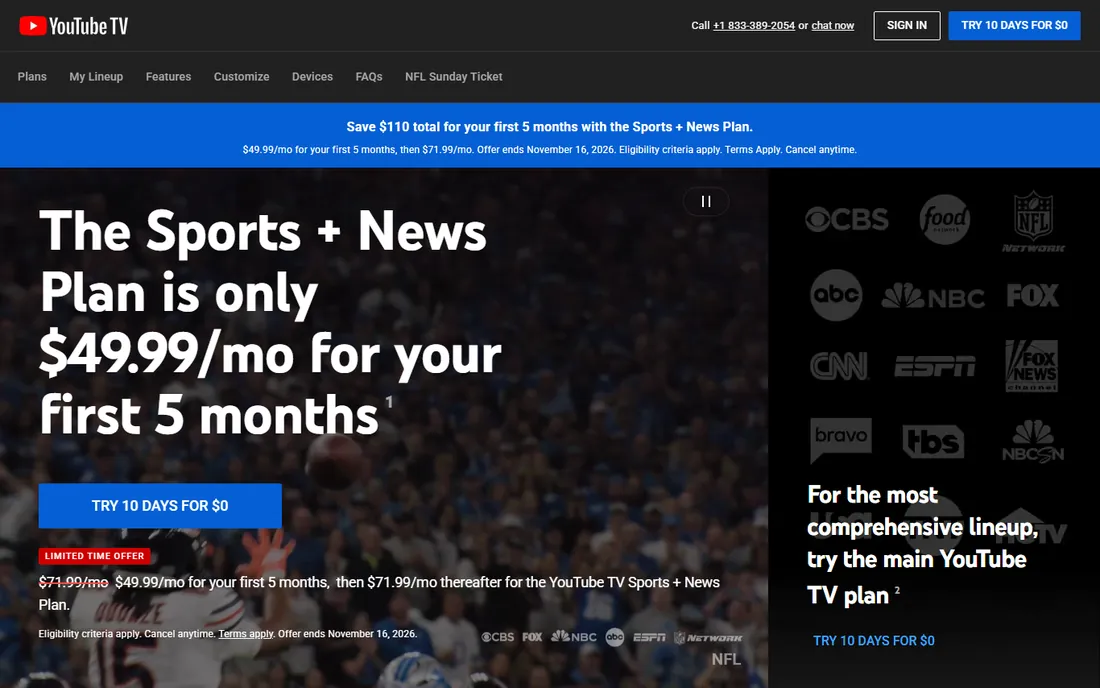Screen dimensions: 1100x688
Task: Call the +1 833-389-2054 phone link
Action: click(x=753, y=25)
